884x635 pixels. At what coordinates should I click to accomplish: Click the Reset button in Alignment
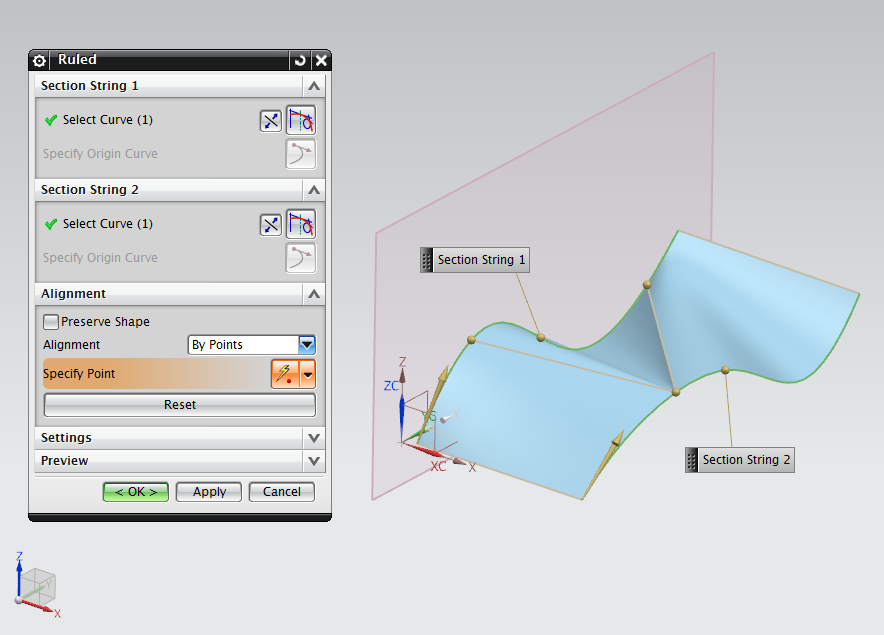(x=180, y=405)
